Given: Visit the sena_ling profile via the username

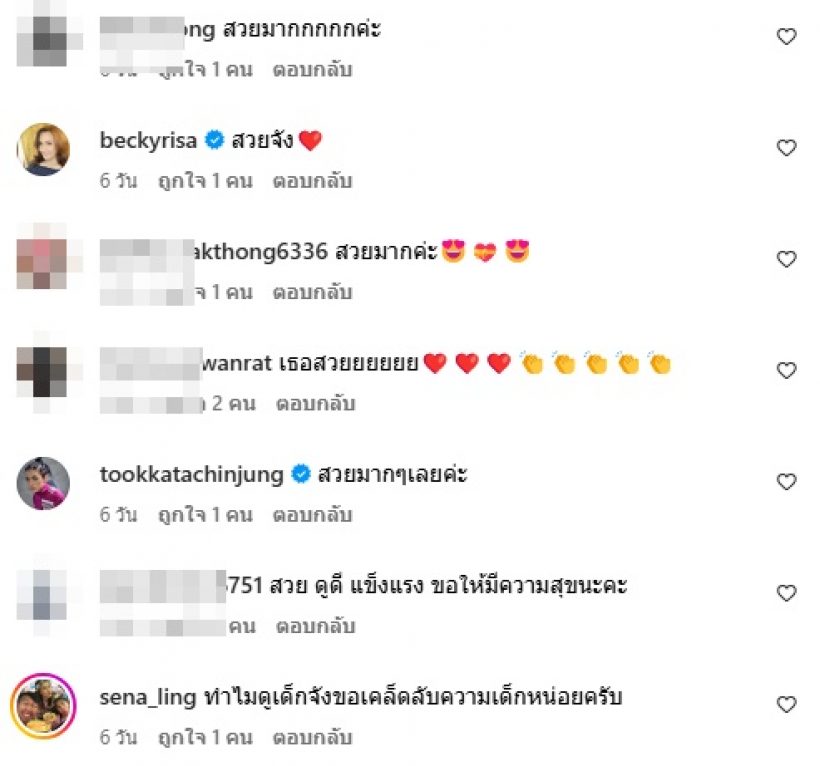Looking at the screenshot, I should [x=148, y=697].
